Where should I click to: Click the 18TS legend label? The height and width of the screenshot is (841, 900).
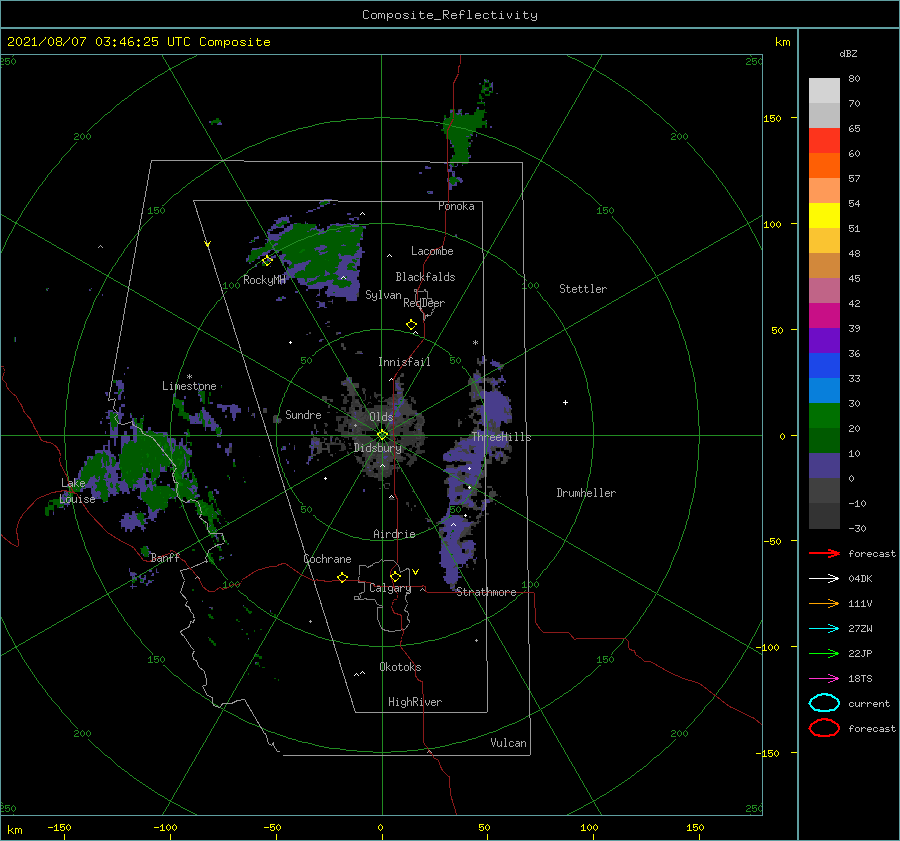860,679
